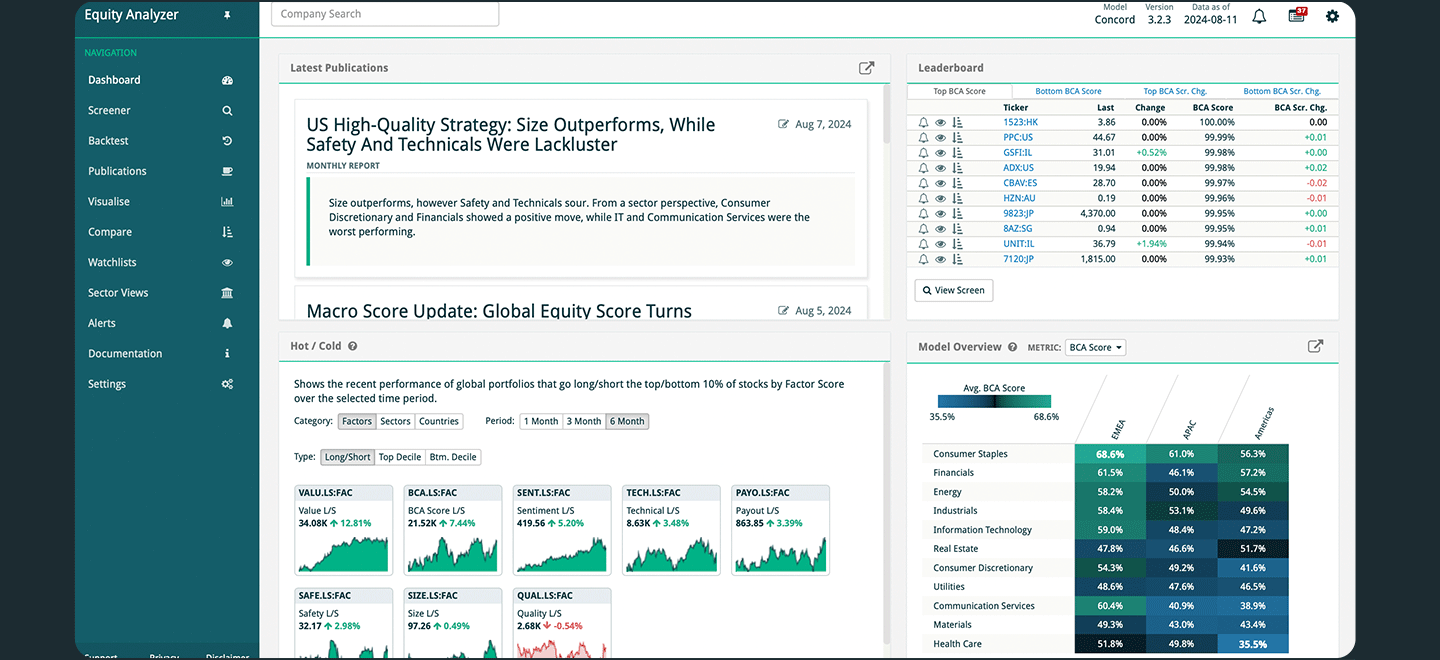Open the Settings gear in the top right
The height and width of the screenshot is (660, 1440).
point(1331,16)
